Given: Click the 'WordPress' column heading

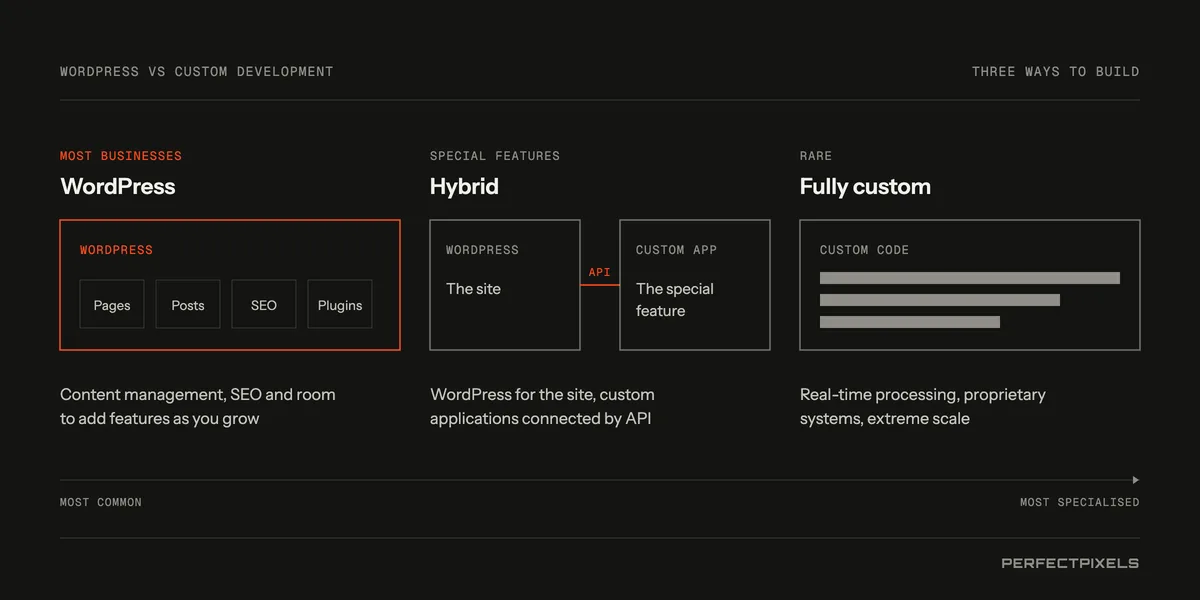Looking at the screenshot, I should (118, 187).
